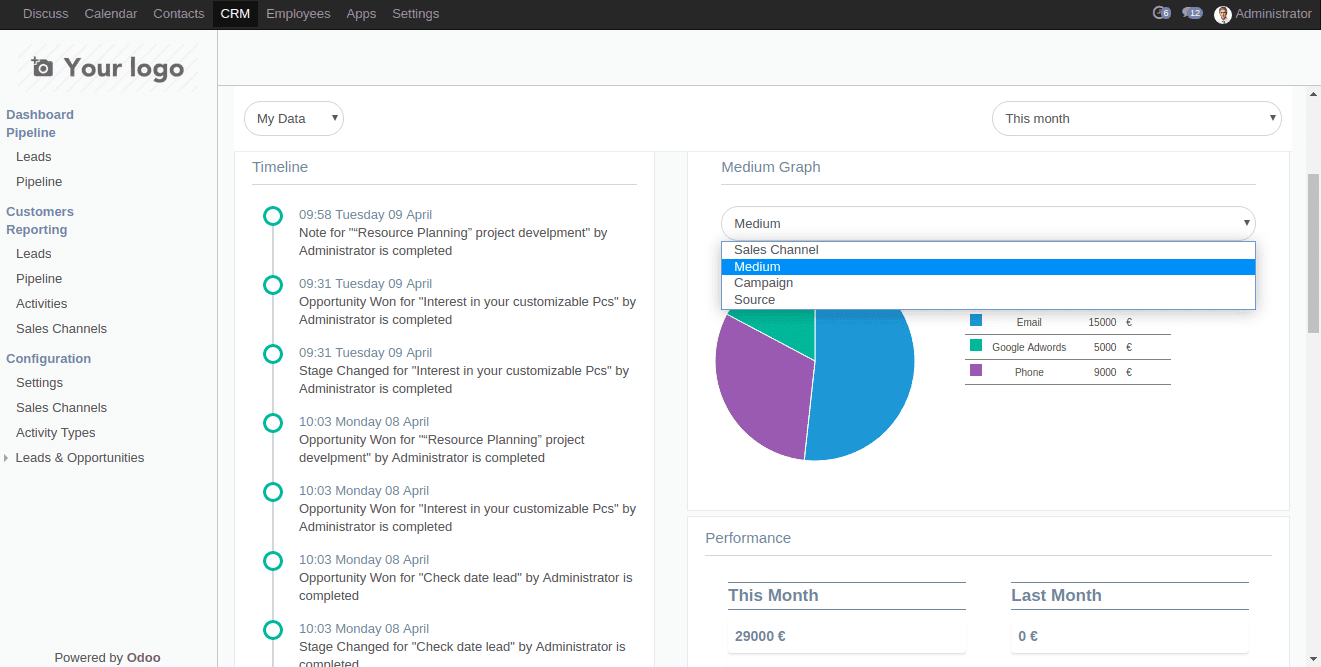The width and height of the screenshot is (1321, 667).
Task: Open the This month period dropdown
Action: (1137, 118)
